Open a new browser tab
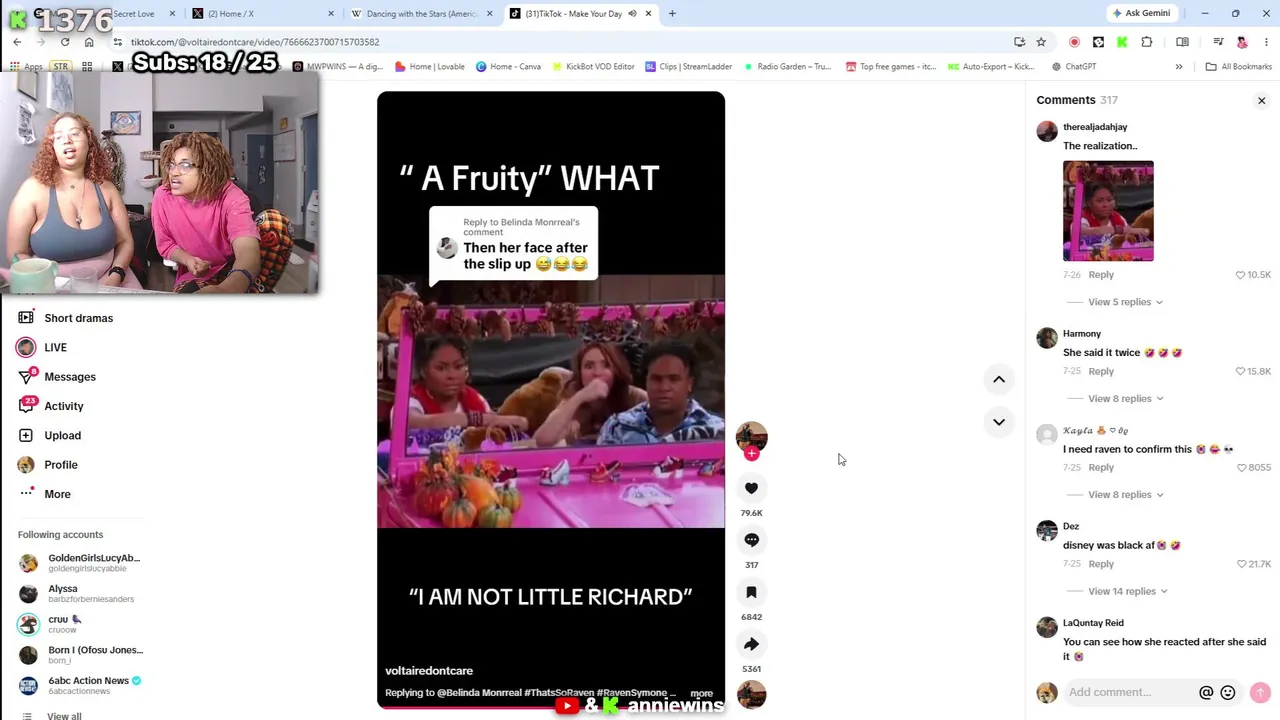The width and height of the screenshot is (1280, 720). coord(672,14)
